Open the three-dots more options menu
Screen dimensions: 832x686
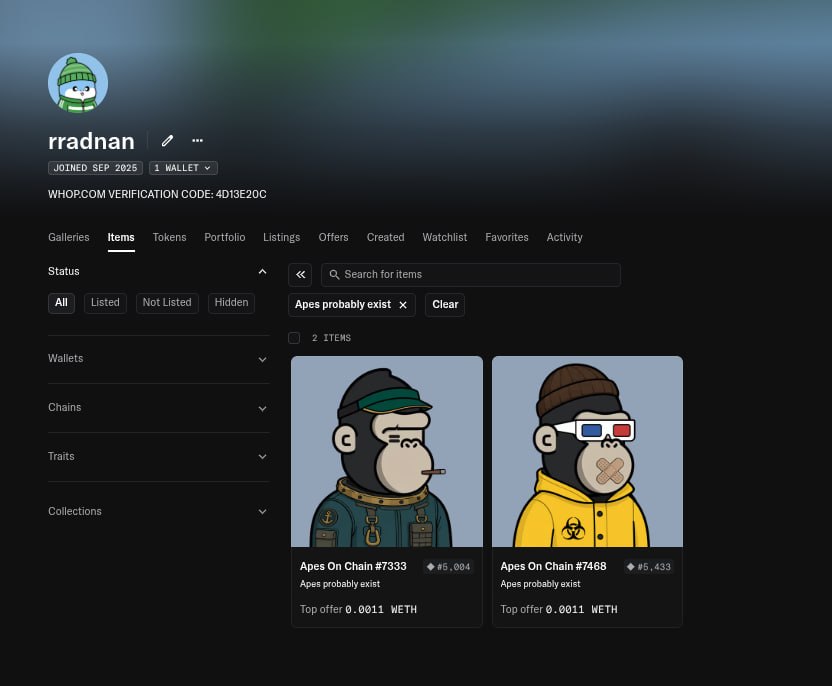[197, 141]
